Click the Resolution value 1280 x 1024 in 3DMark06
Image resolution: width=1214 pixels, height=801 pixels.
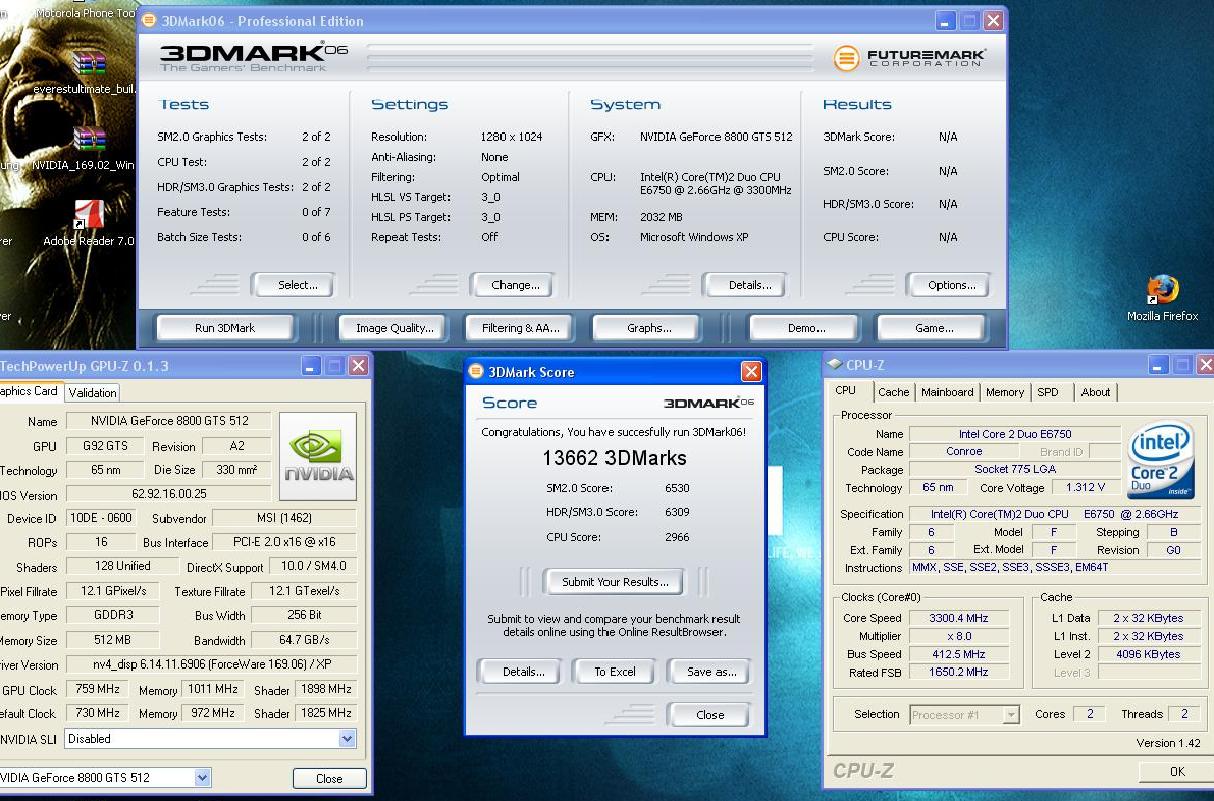tap(511, 137)
